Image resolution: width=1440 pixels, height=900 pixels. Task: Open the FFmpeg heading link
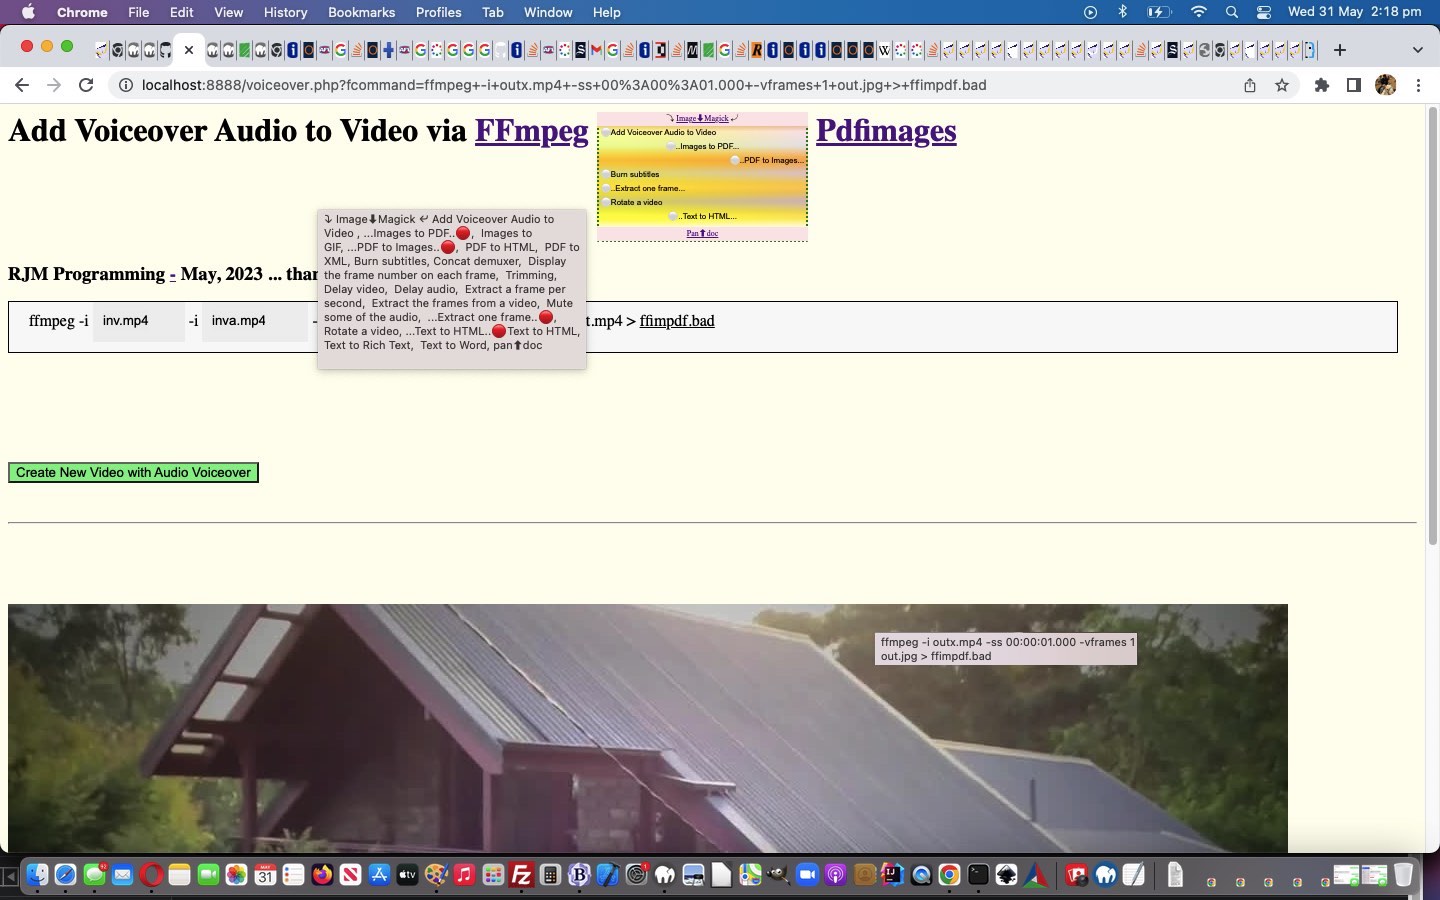click(x=531, y=131)
